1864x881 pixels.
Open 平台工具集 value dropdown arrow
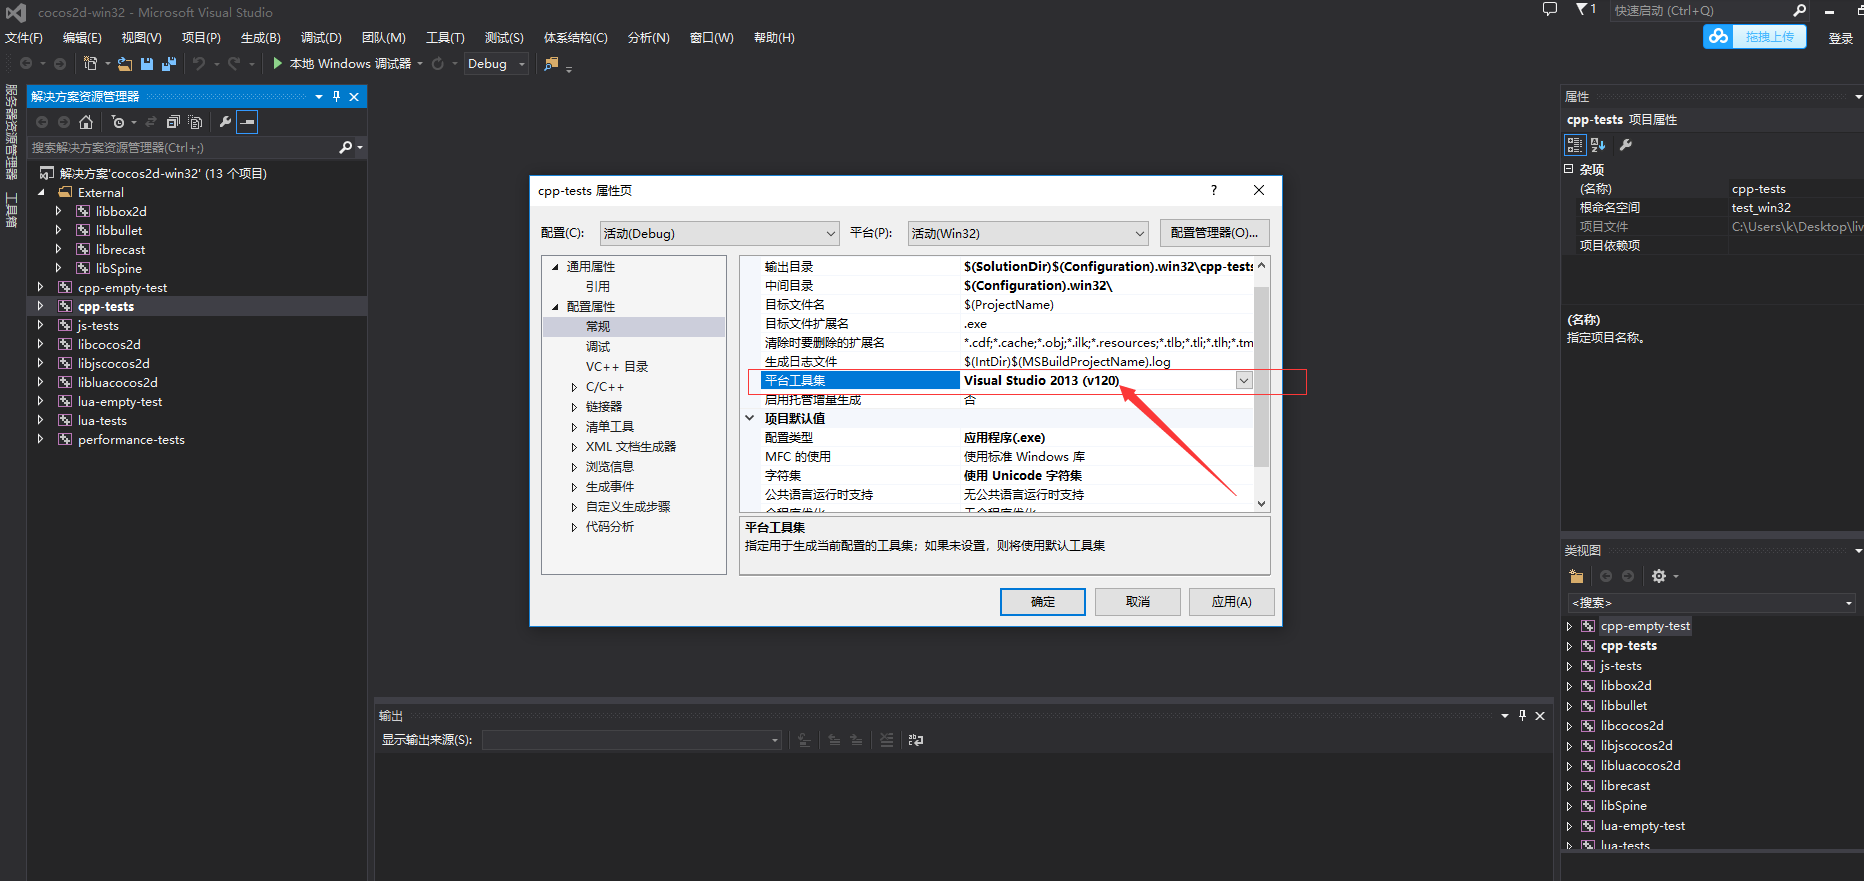click(1244, 380)
